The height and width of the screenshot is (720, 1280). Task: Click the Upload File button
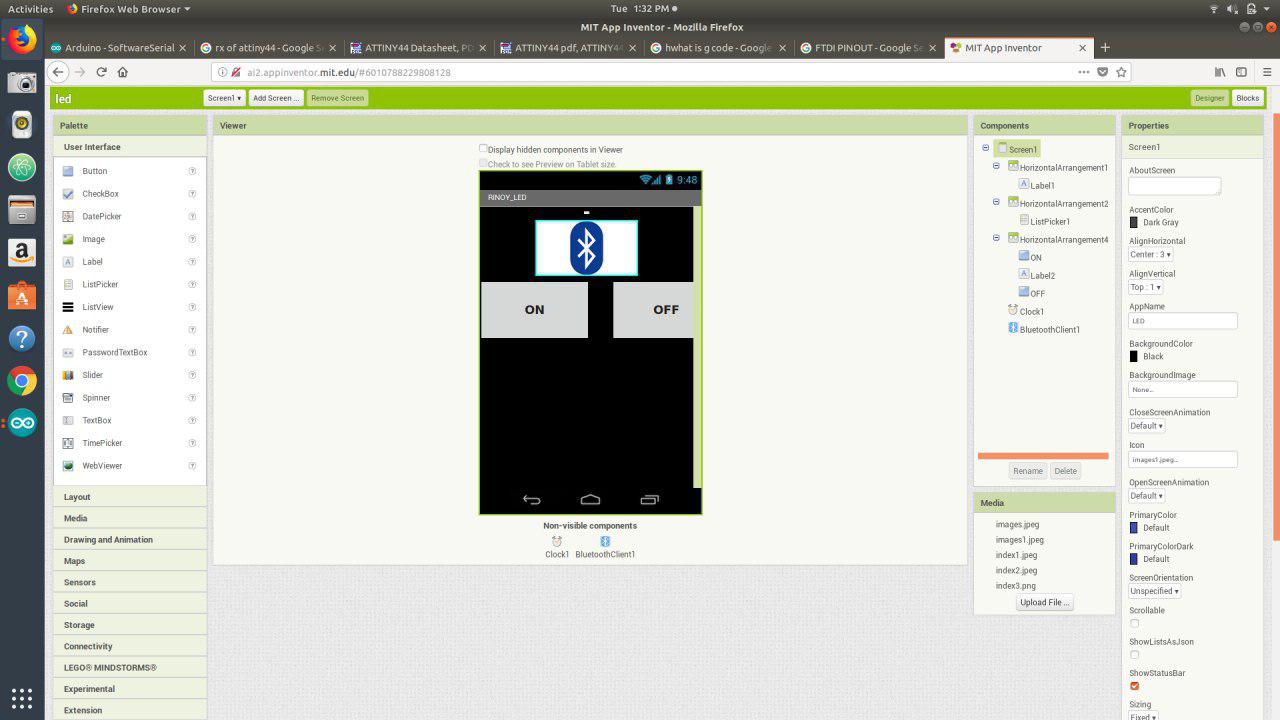click(1045, 602)
